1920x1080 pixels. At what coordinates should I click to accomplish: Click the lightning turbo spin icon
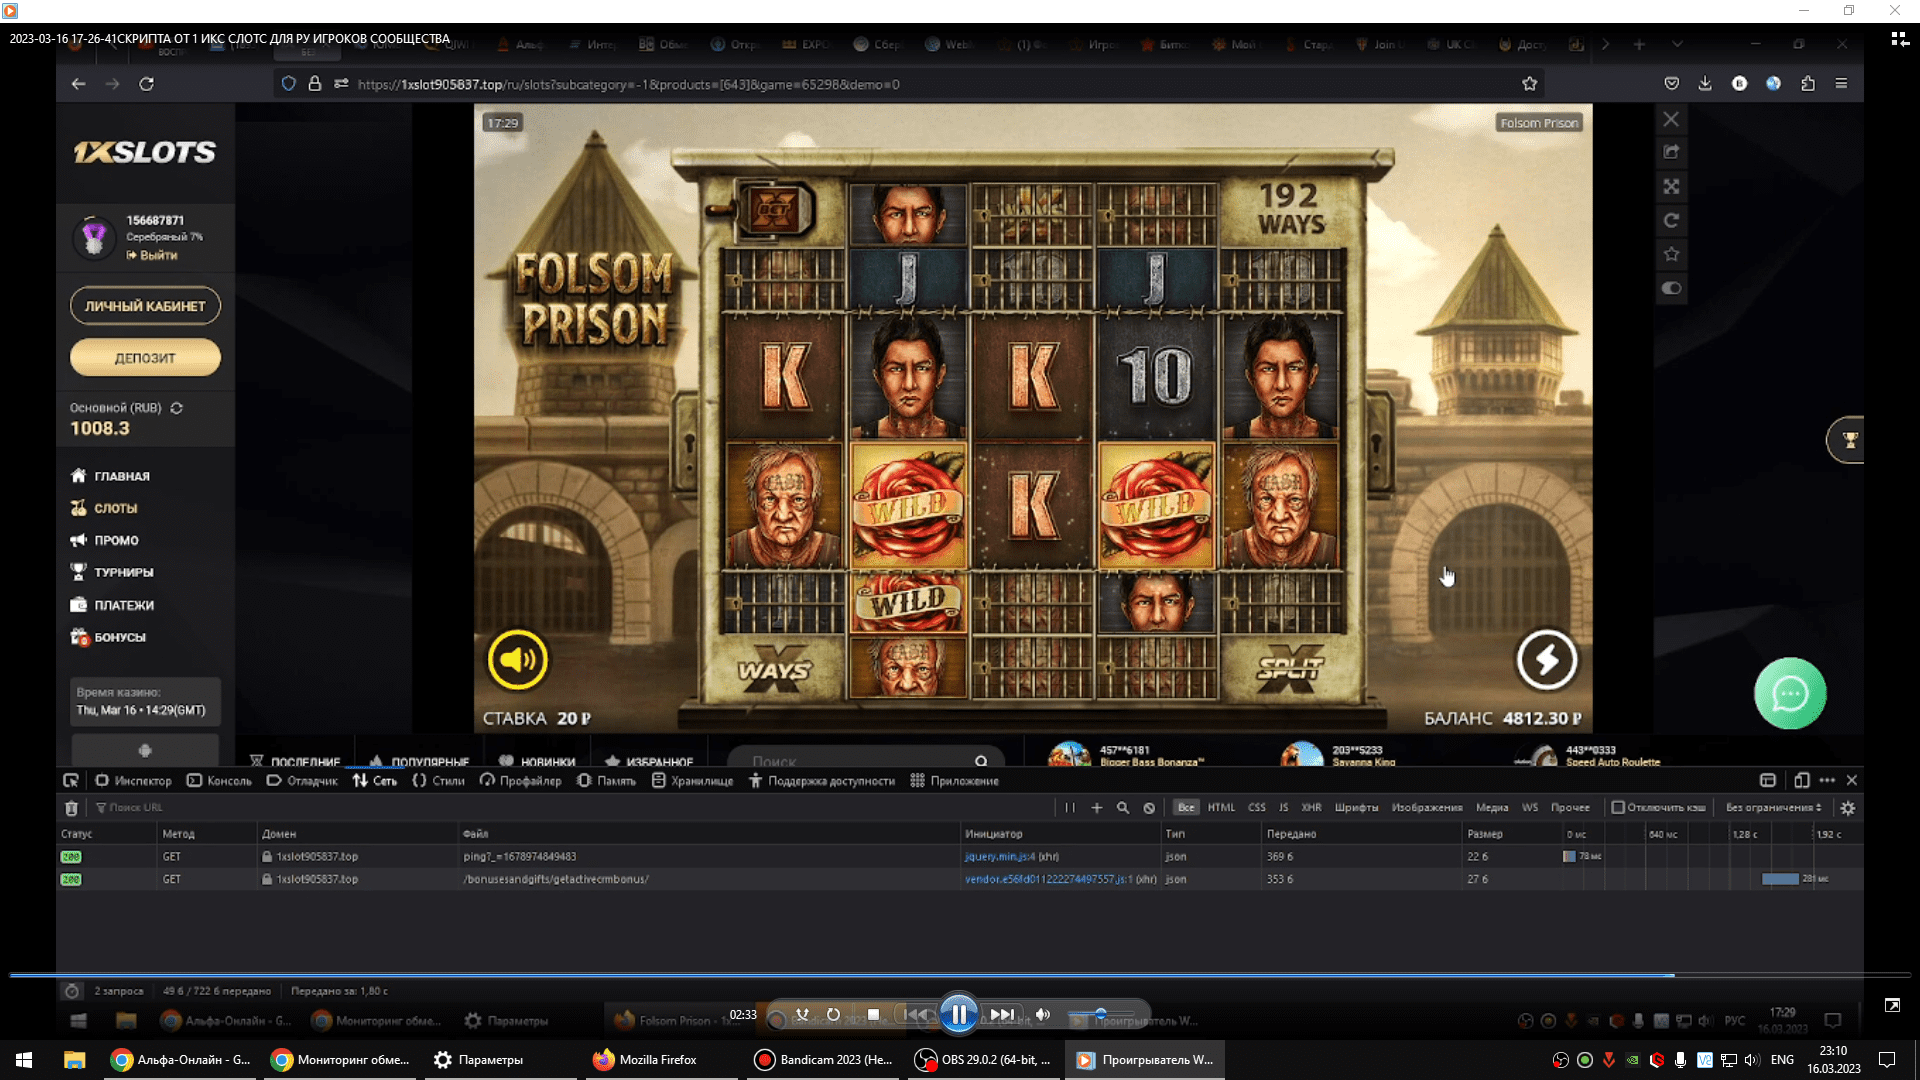pyautogui.click(x=1546, y=660)
